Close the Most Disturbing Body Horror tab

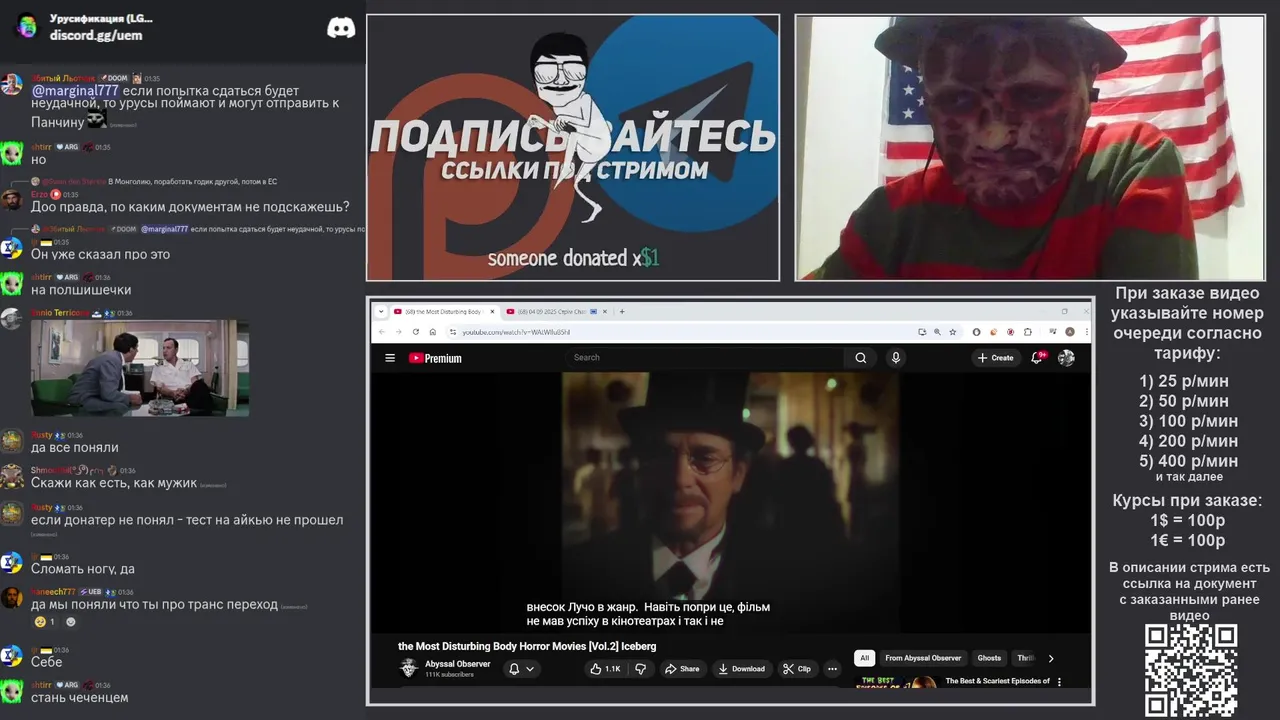[x=493, y=312]
